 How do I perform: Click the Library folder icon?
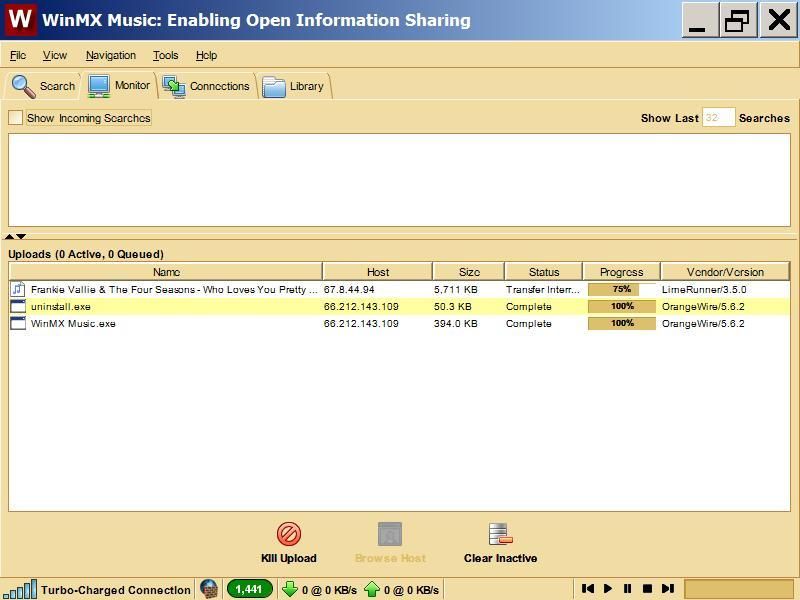tap(273, 87)
